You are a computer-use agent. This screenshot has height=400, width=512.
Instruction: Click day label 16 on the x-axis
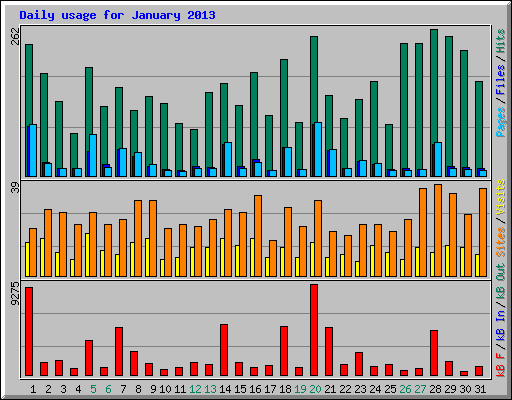(x=255, y=389)
